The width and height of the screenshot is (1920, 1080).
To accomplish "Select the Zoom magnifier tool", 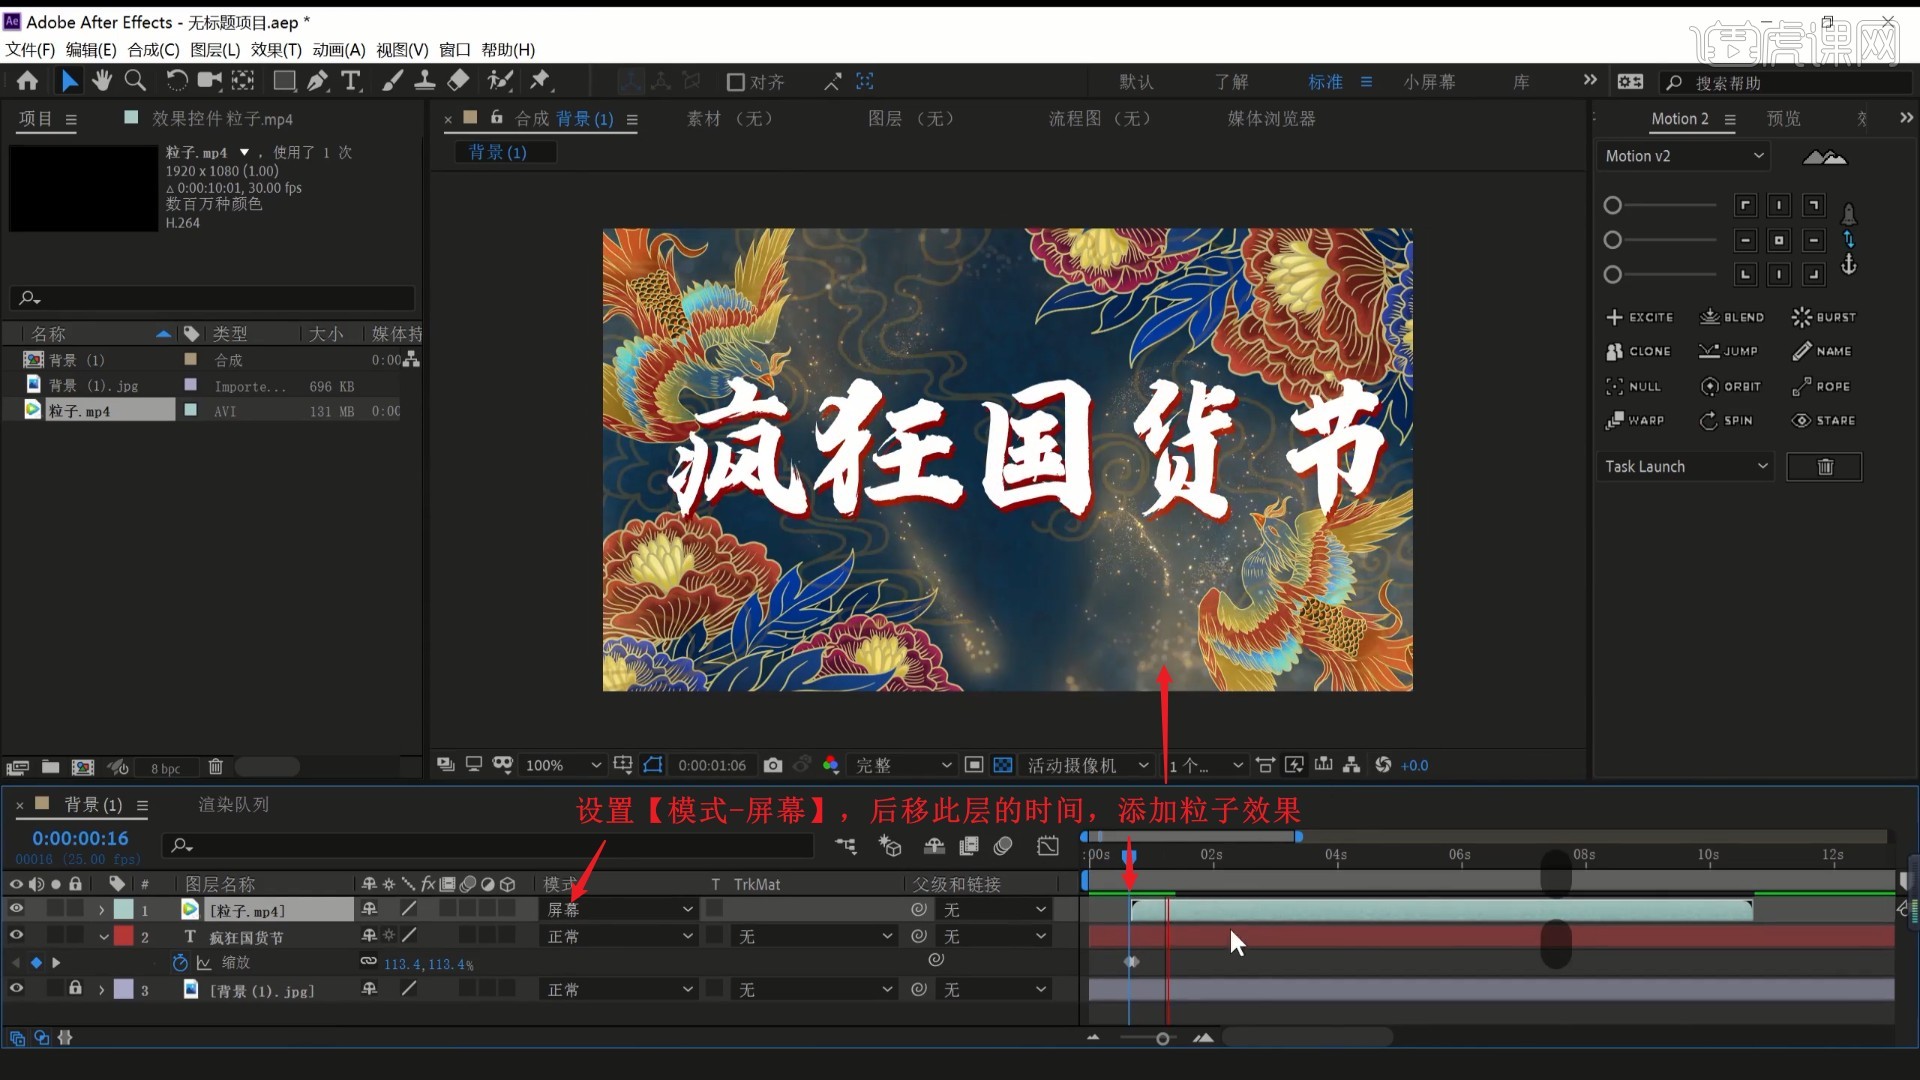I will [x=135, y=81].
